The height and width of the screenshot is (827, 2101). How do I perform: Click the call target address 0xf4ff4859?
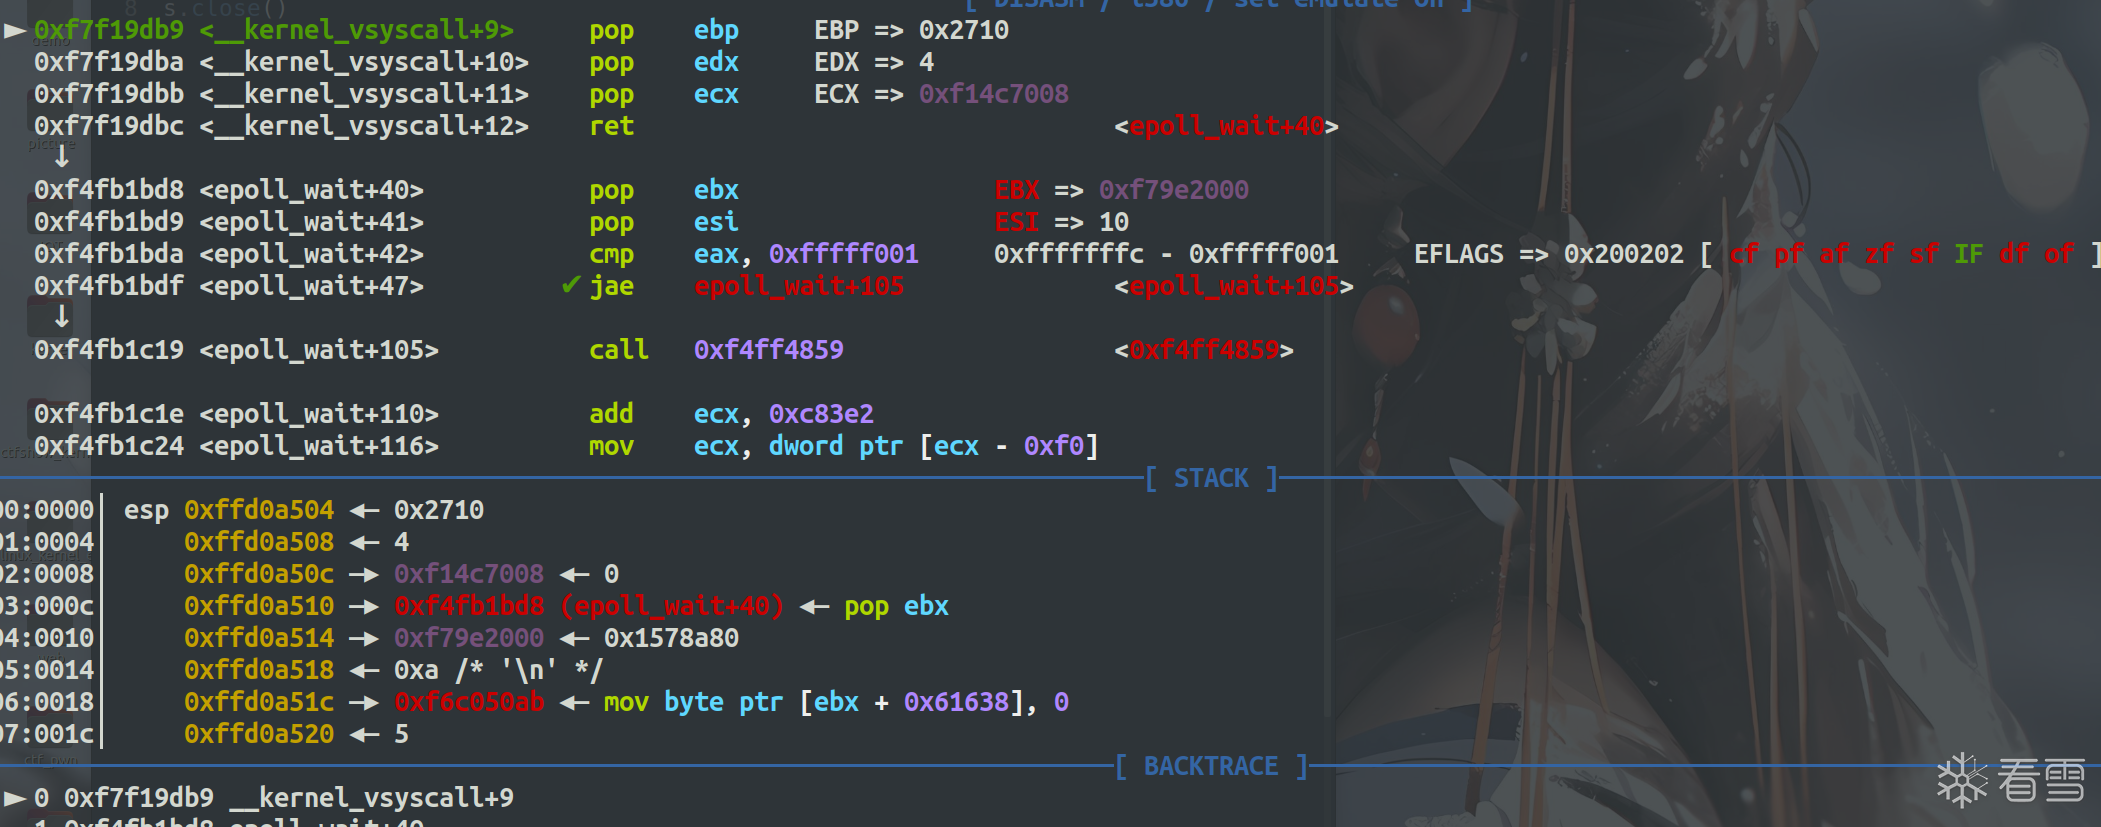tap(768, 350)
